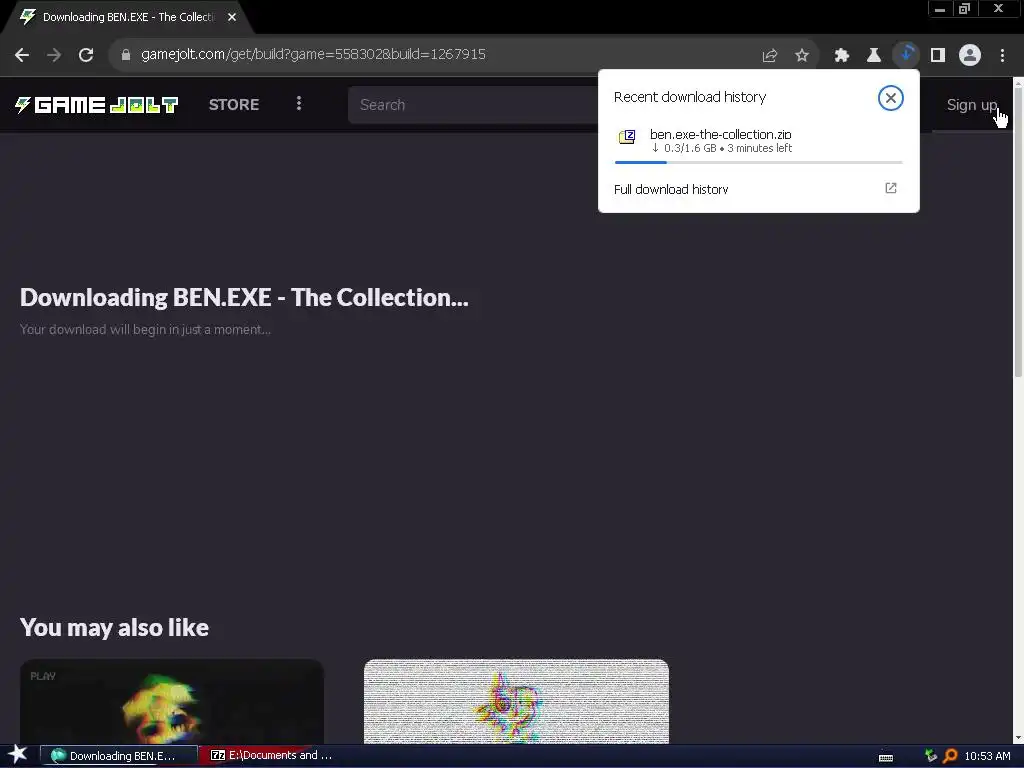Click the 10:53 AM clock
This screenshot has width=1024, height=768.
pyautogui.click(x=987, y=756)
